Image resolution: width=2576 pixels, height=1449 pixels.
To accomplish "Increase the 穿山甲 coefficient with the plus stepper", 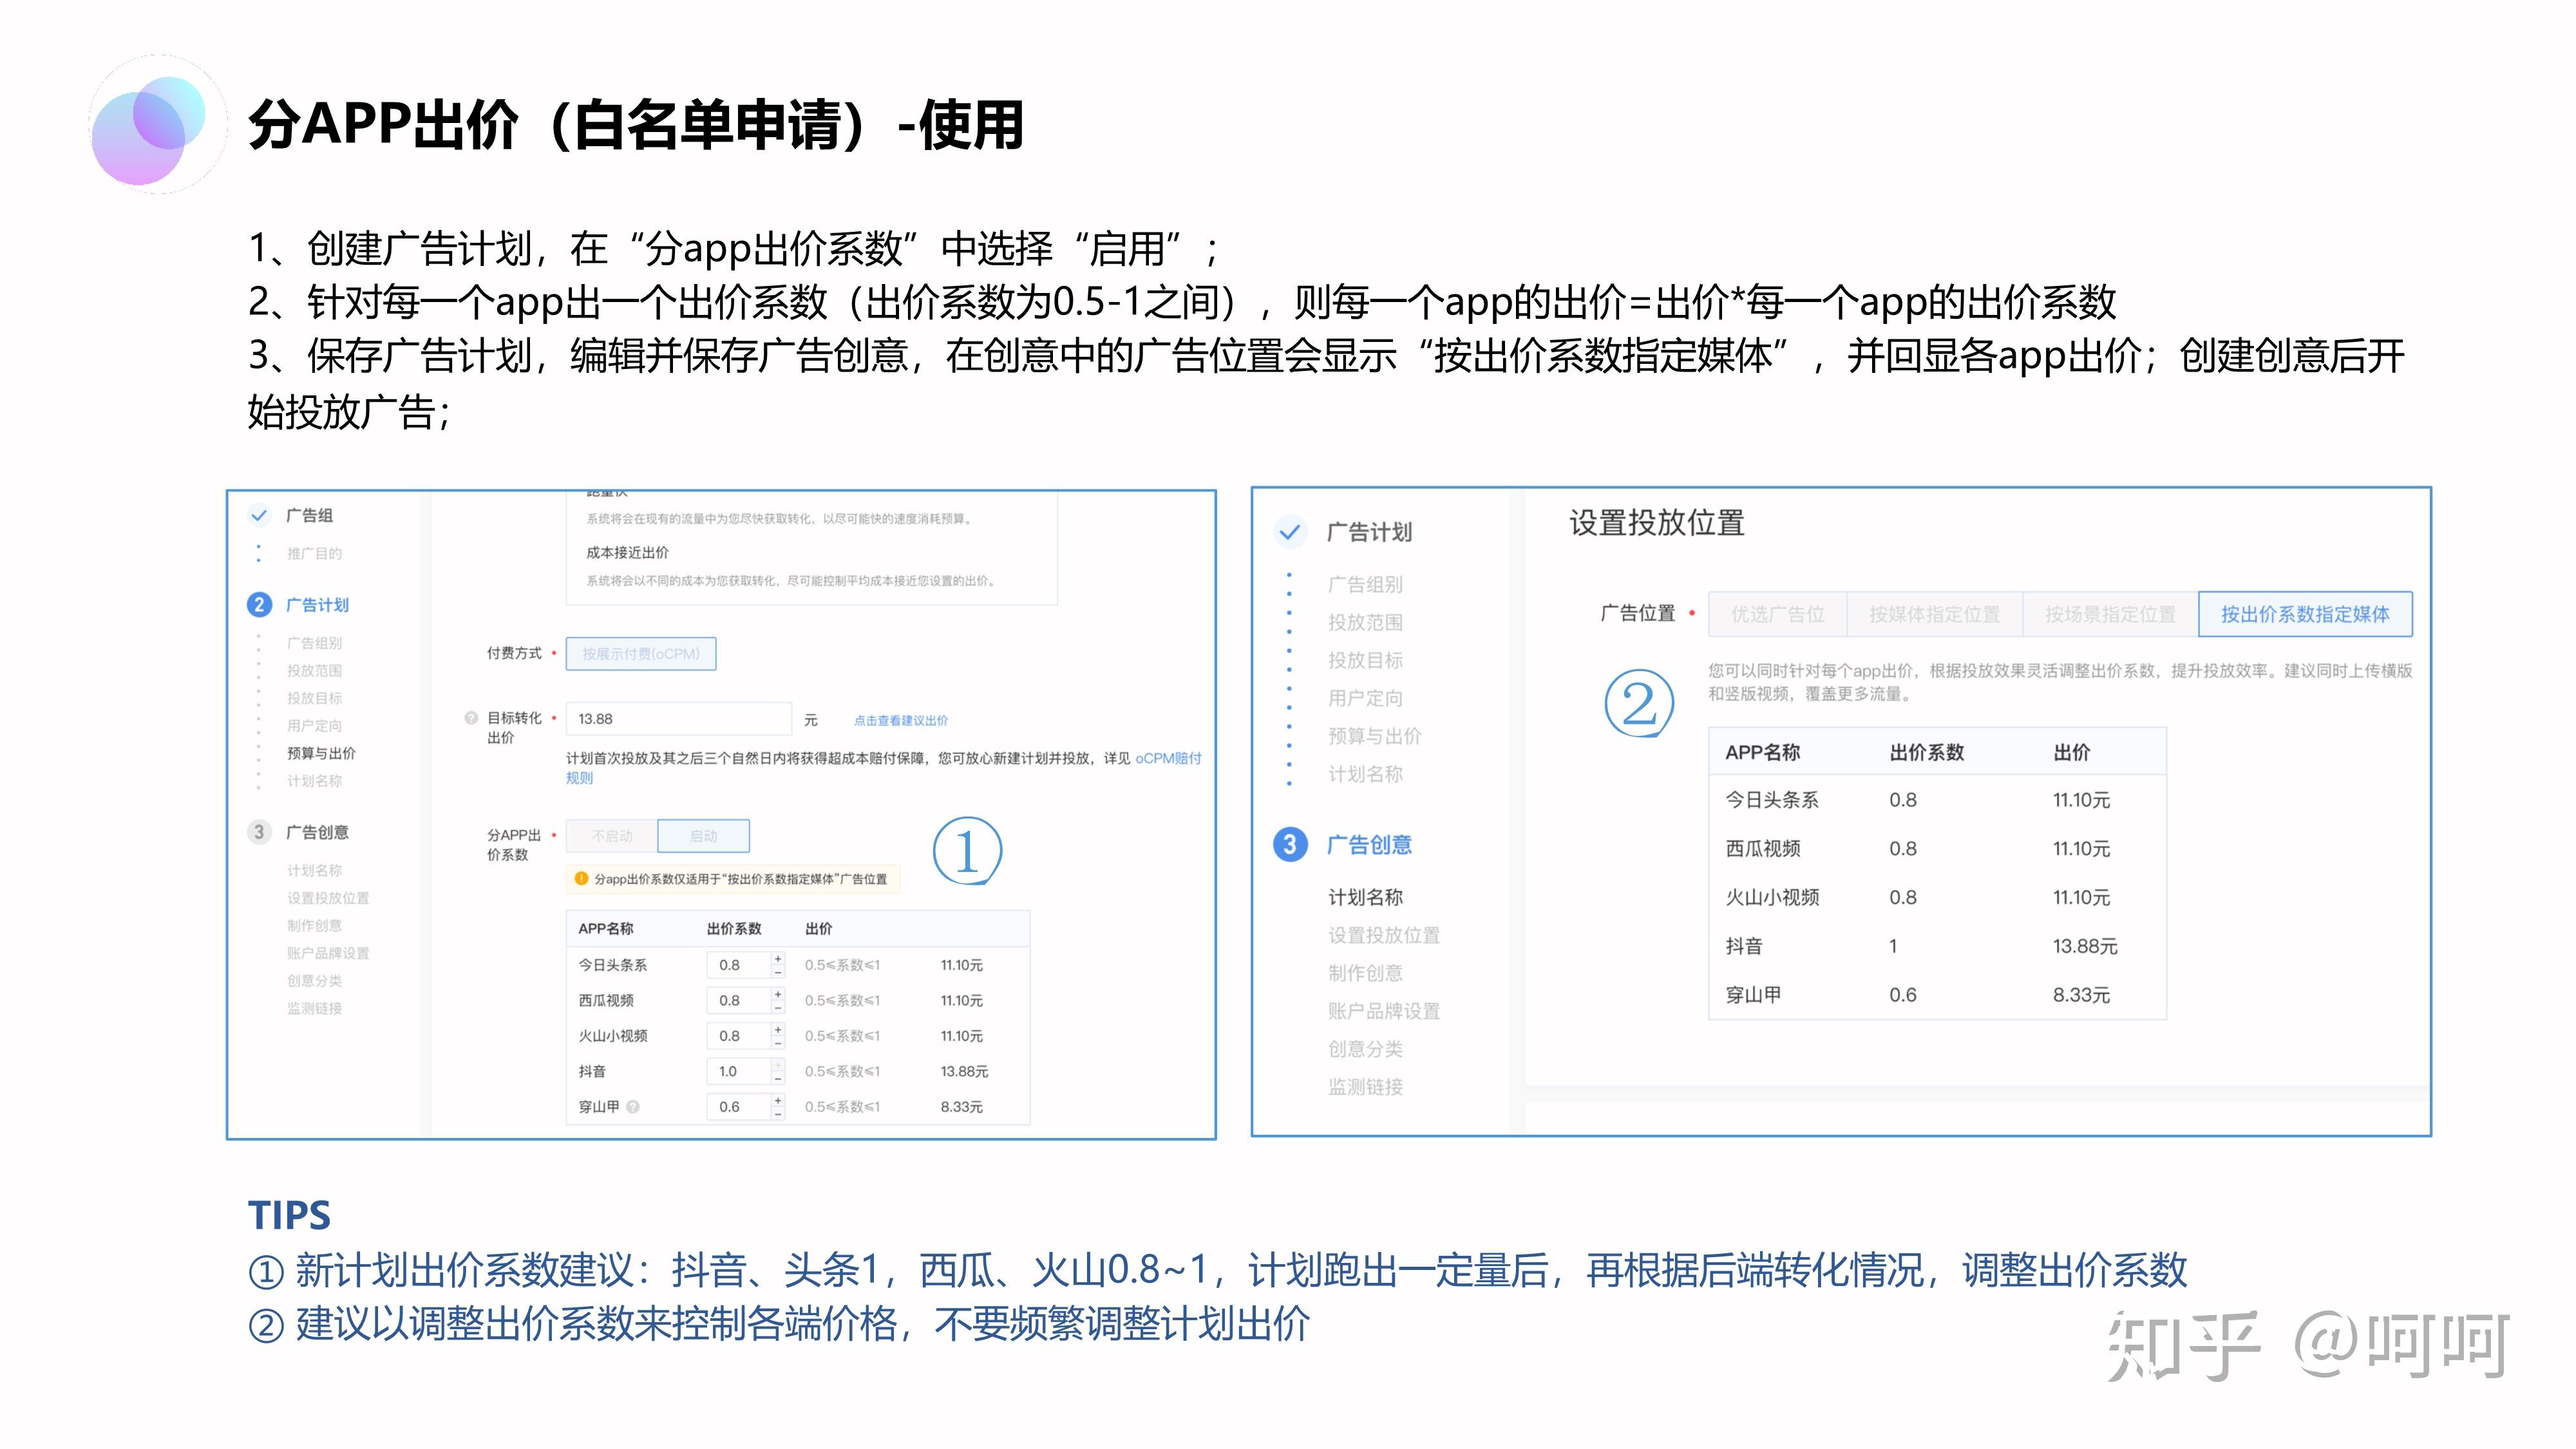I will click(x=778, y=1100).
